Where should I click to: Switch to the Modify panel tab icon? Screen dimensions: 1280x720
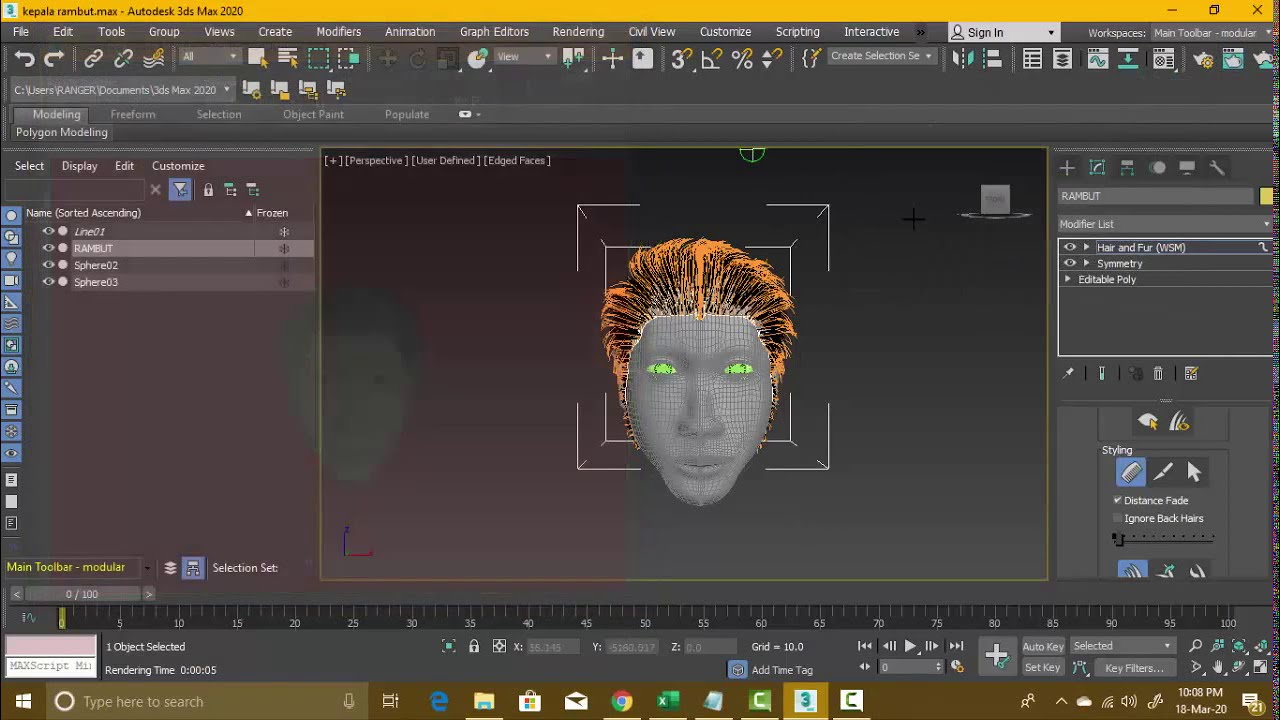tap(1097, 168)
